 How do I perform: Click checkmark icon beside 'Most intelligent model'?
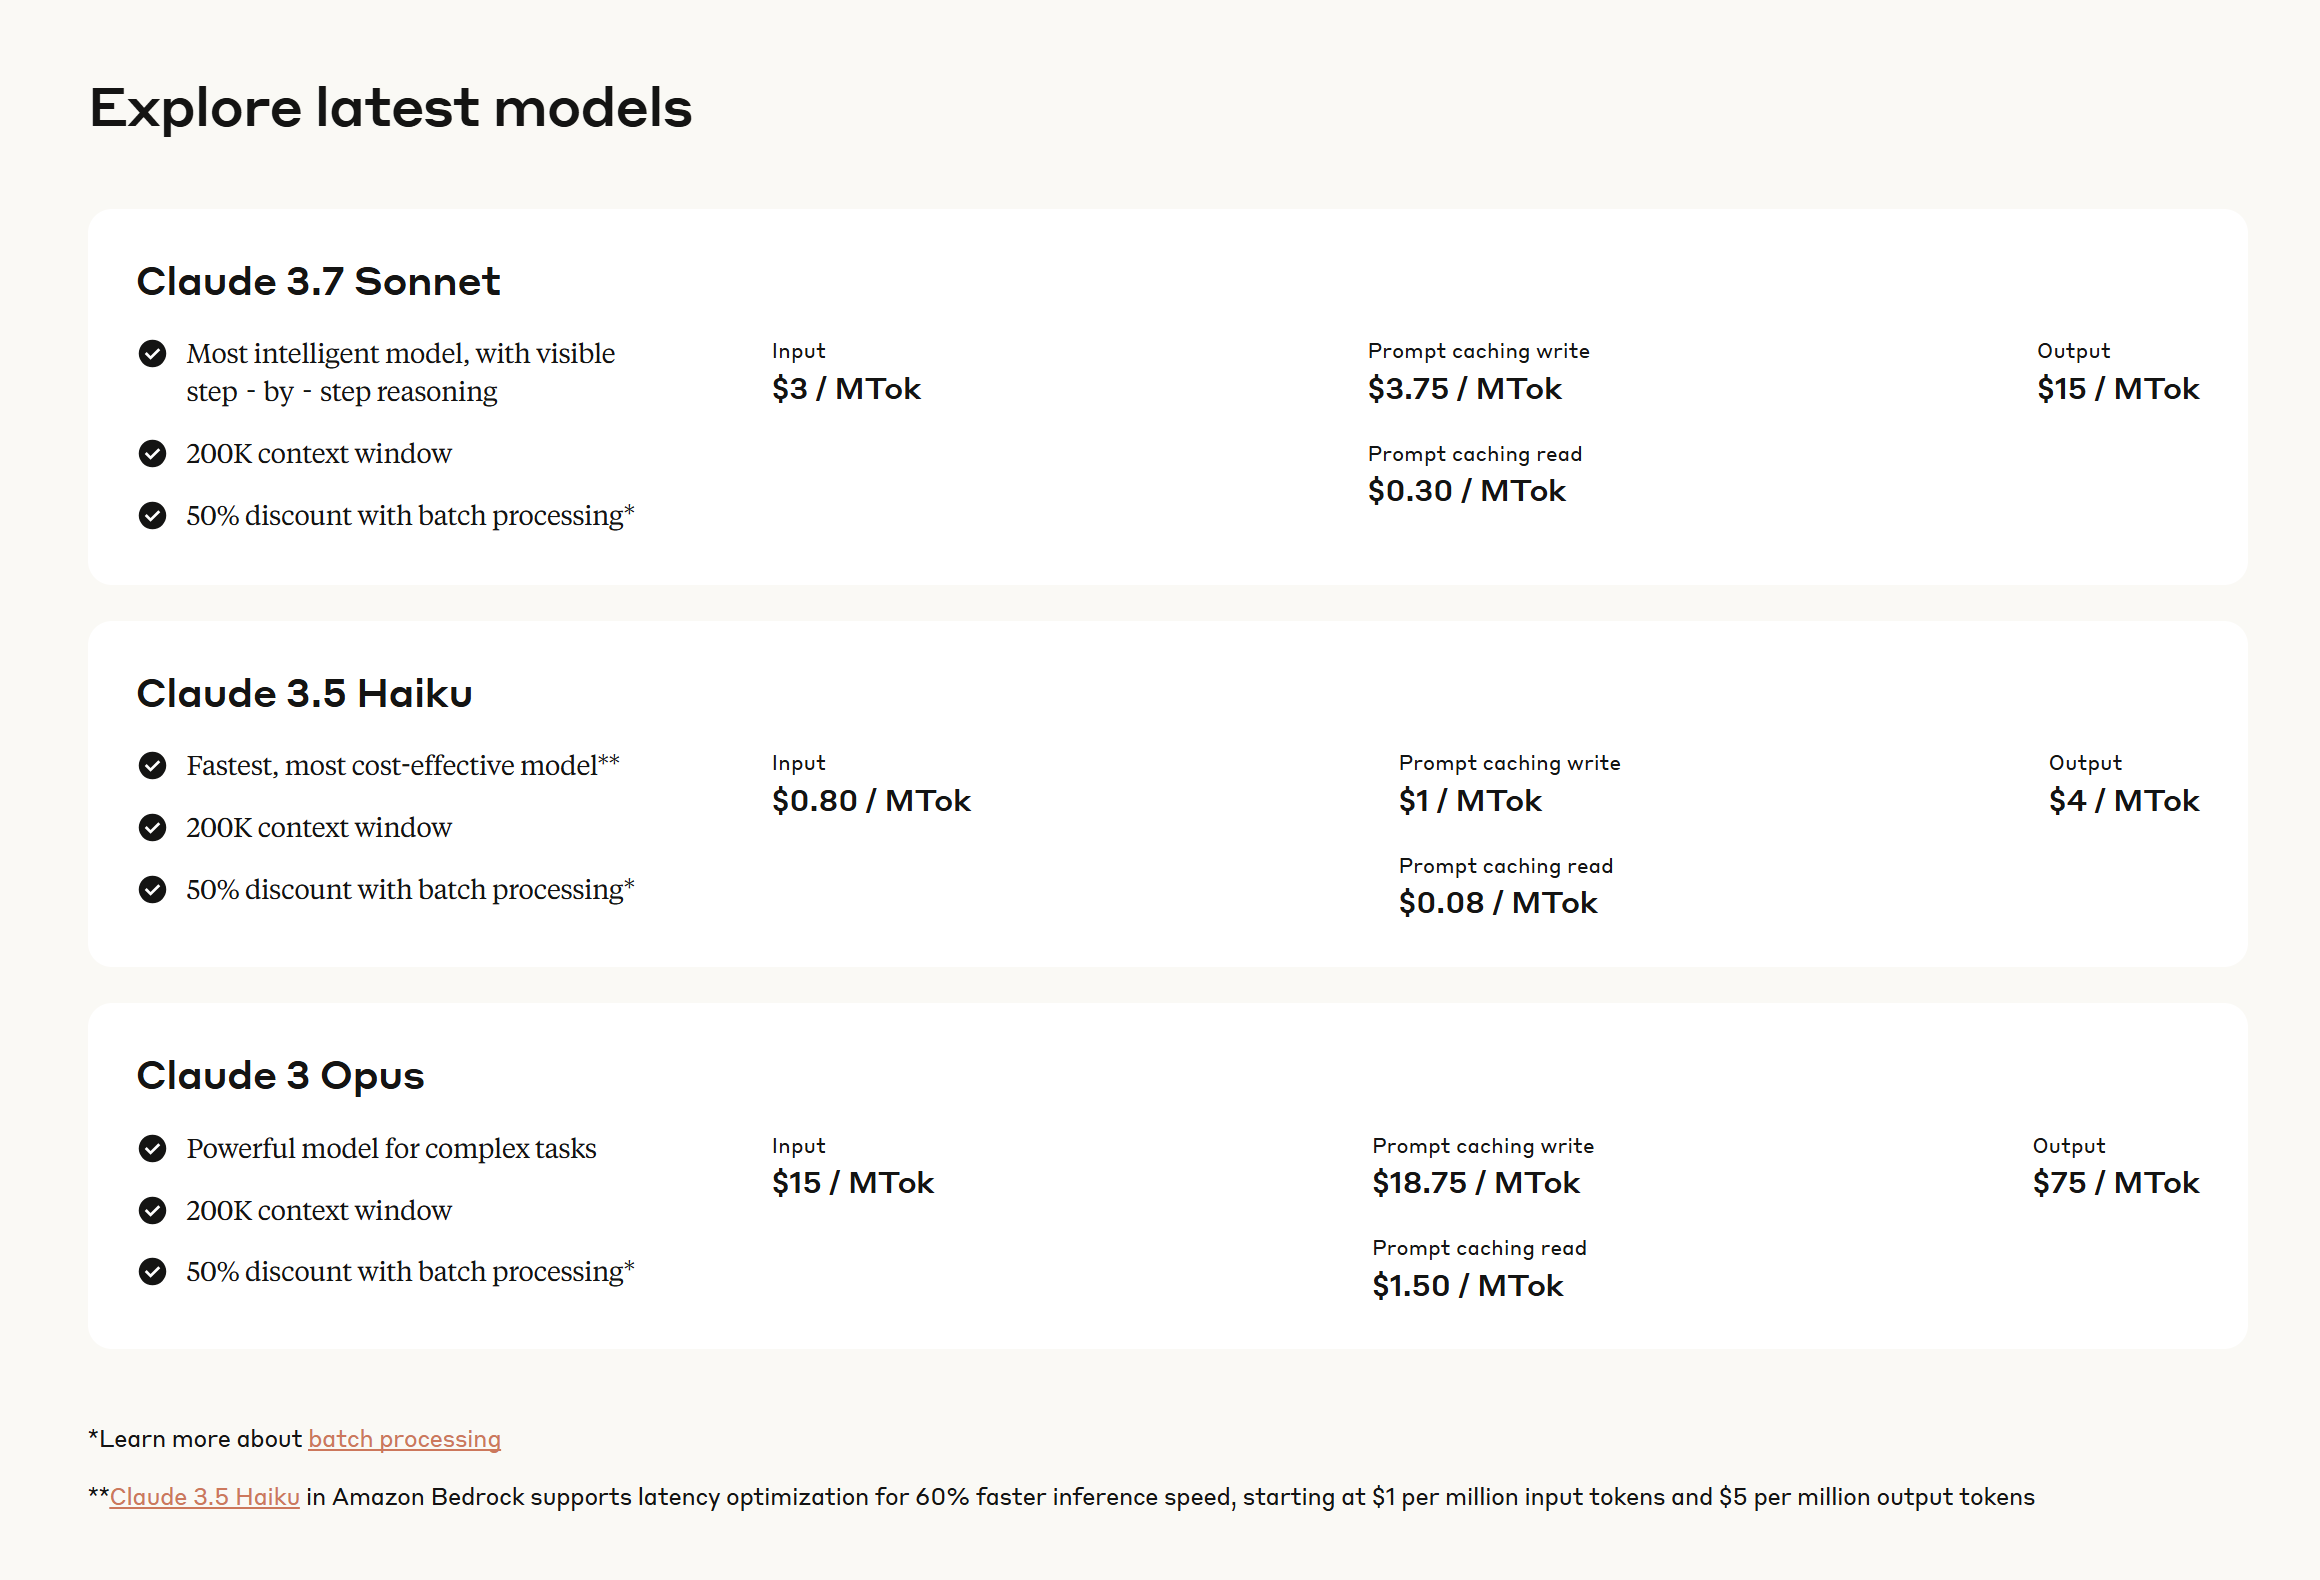point(152,353)
